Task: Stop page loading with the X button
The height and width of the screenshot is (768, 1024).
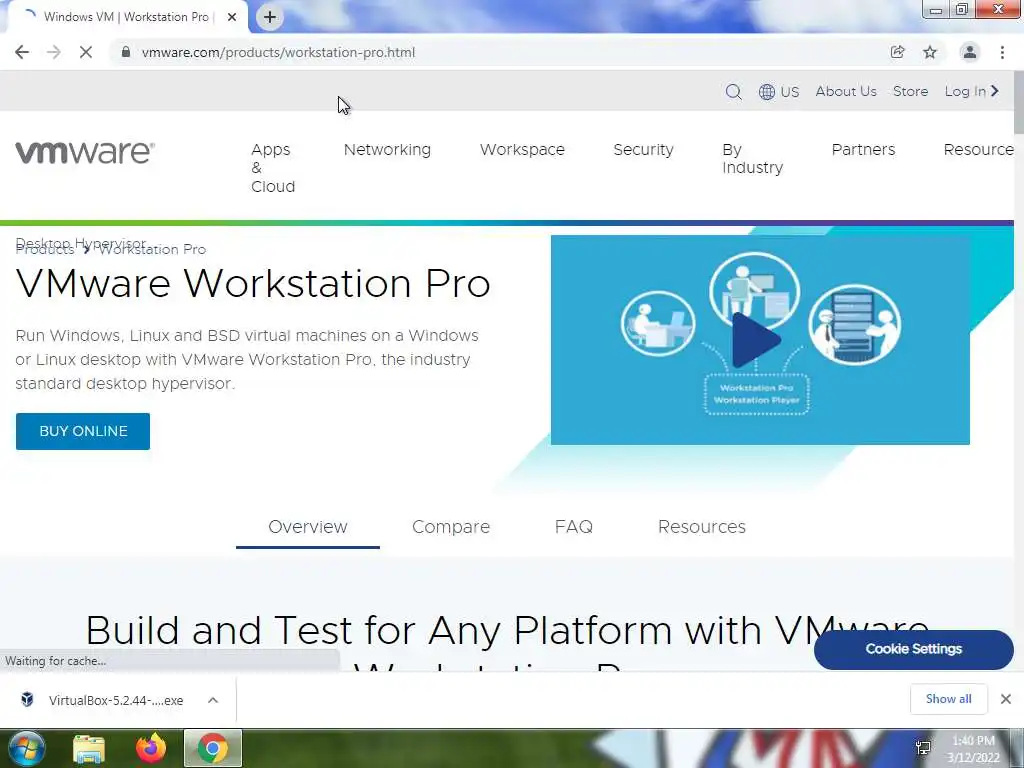Action: coord(86,52)
